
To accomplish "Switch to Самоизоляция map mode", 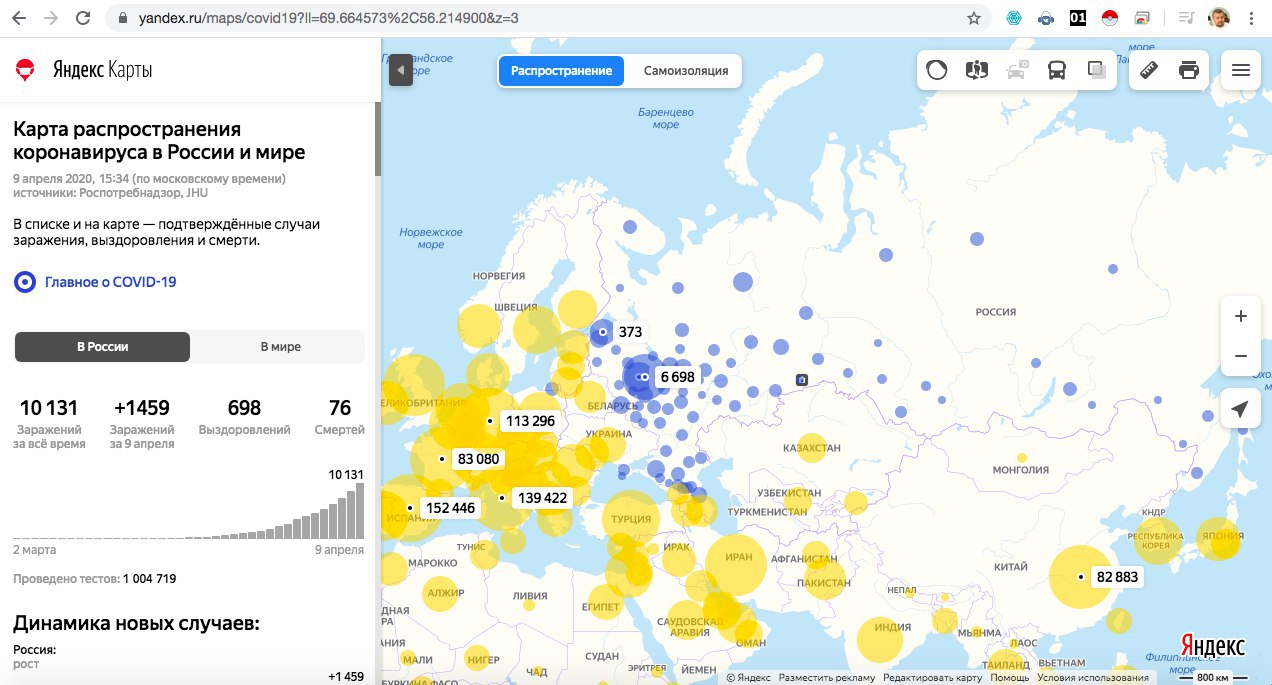I will 685,71.
